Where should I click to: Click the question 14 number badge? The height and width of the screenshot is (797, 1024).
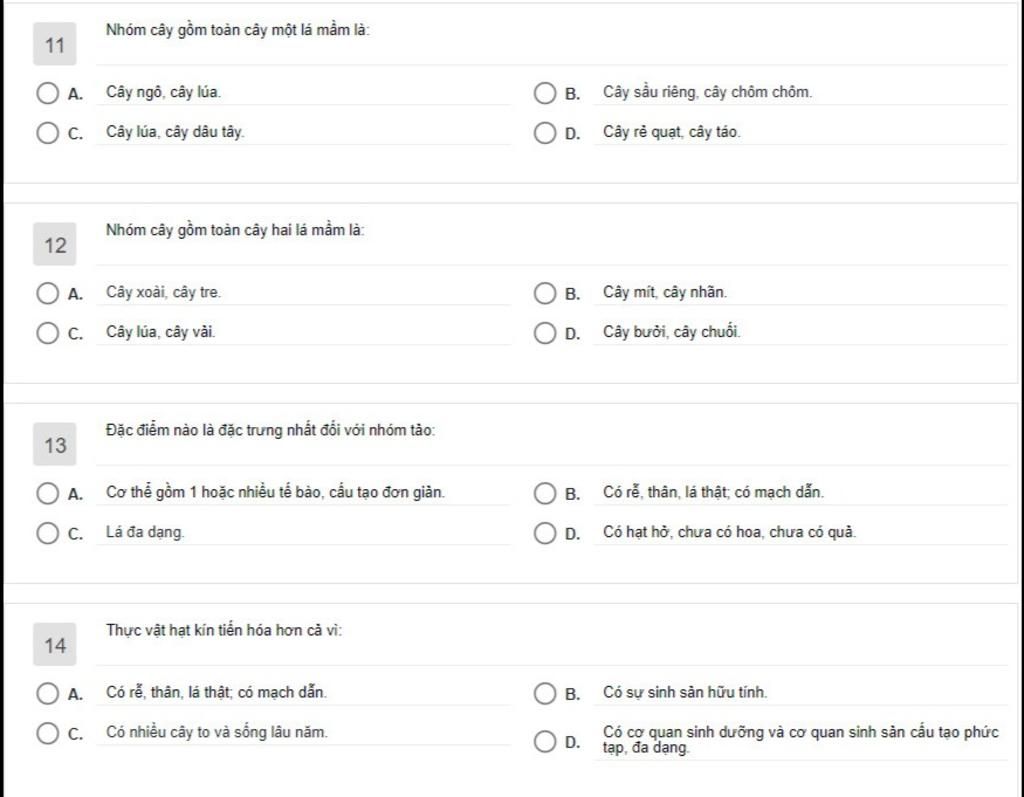(55, 646)
